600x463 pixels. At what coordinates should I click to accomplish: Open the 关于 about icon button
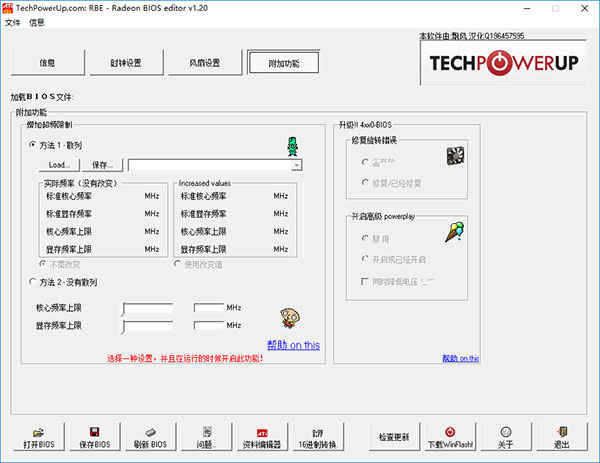(506, 437)
